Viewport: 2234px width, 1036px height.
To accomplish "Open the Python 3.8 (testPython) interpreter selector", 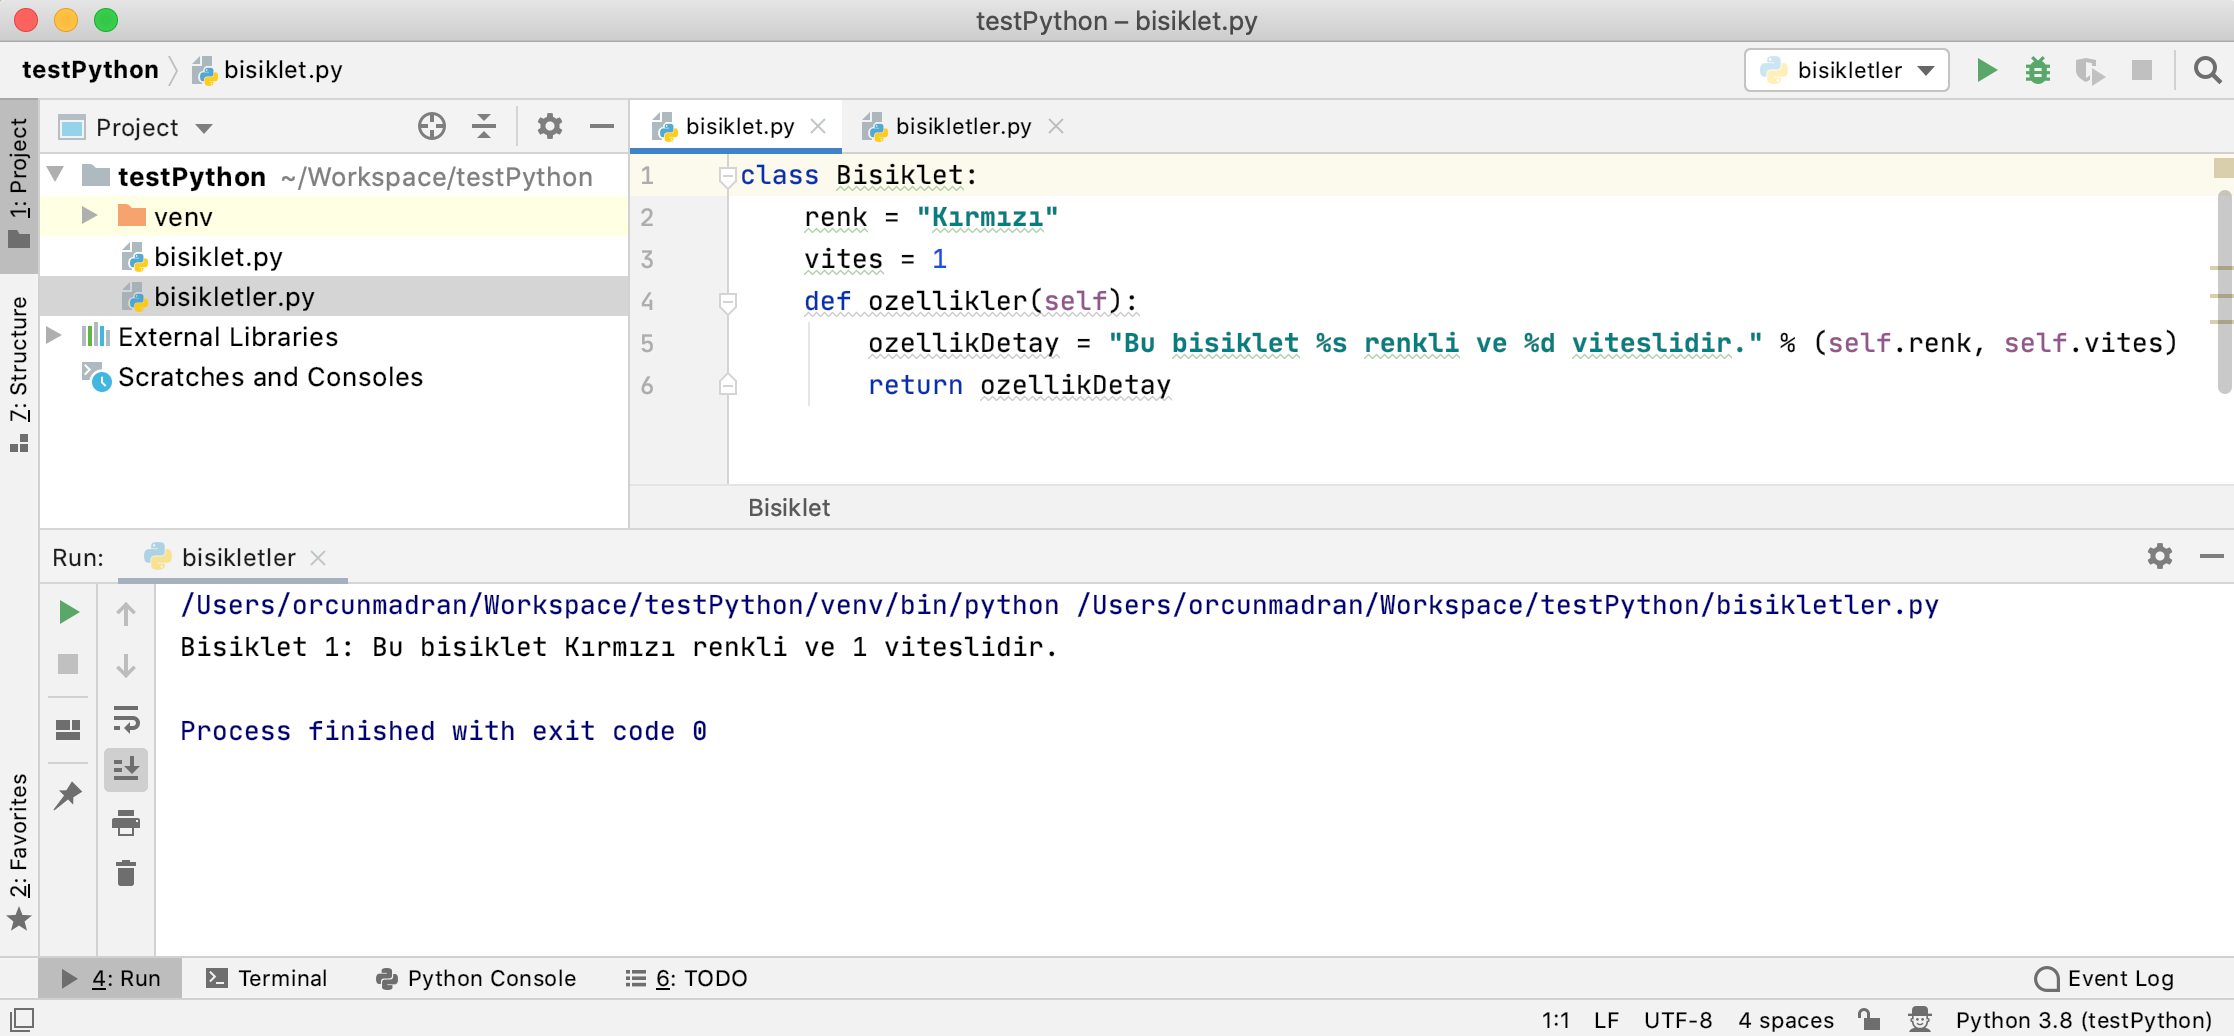I will click(2083, 1020).
